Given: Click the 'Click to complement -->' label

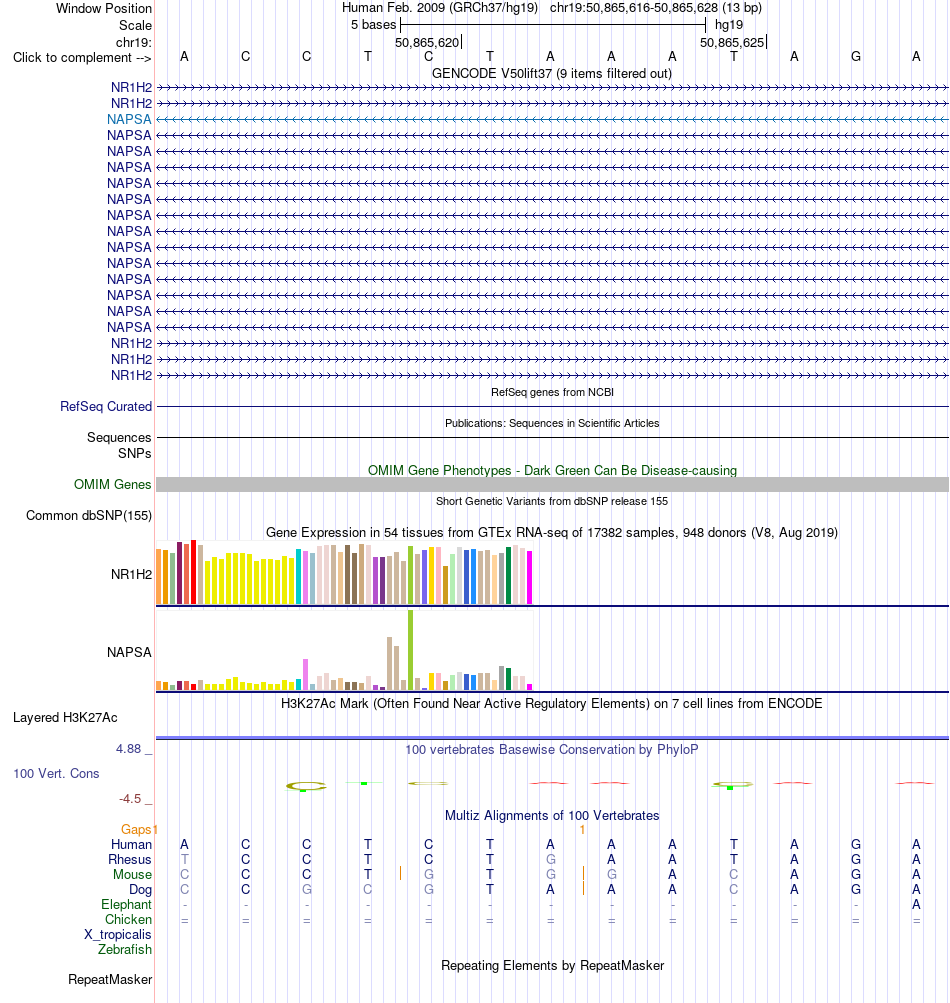Looking at the screenshot, I should [83, 58].
